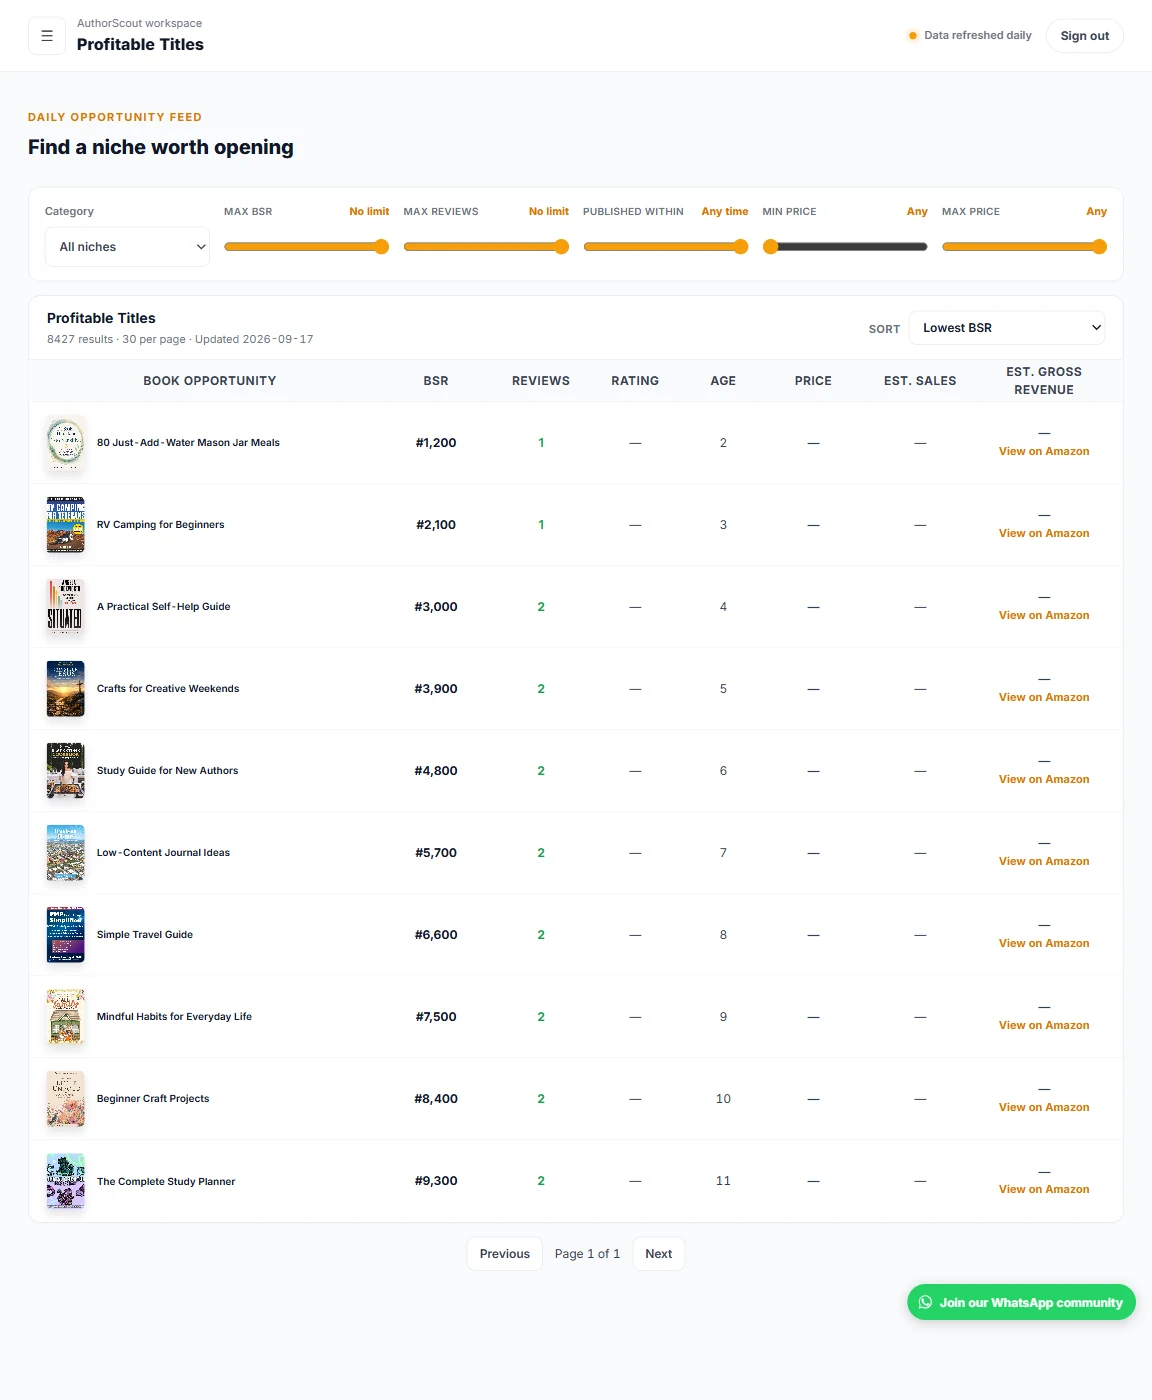Open Mindful Habits for Everyday Life cover
The width and height of the screenshot is (1152, 1400).
(66, 1017)
